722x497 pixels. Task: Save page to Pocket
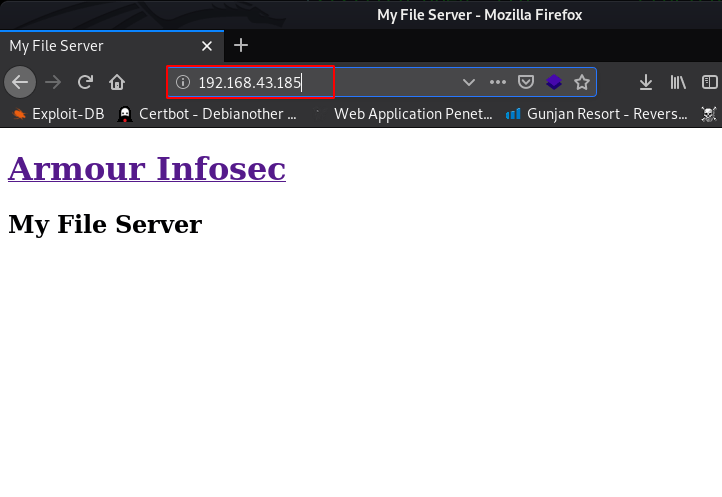coord(526,82)
